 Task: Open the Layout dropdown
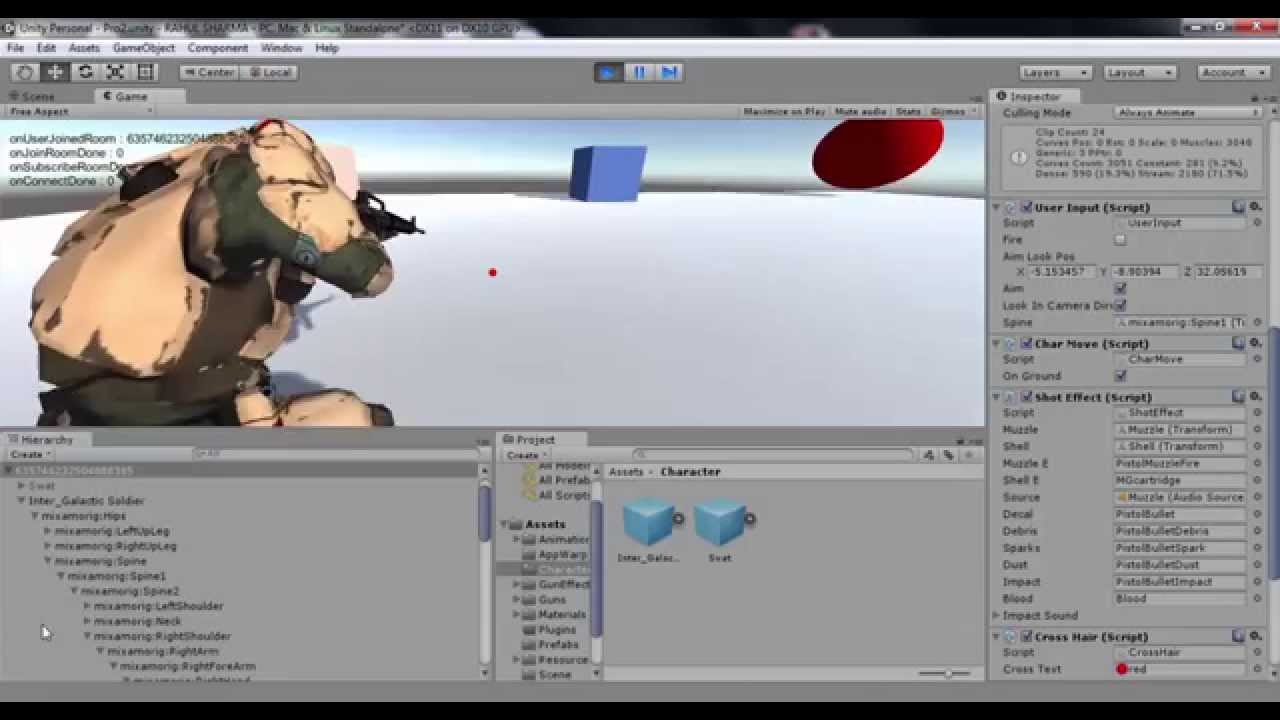[x=1140, y=72]
